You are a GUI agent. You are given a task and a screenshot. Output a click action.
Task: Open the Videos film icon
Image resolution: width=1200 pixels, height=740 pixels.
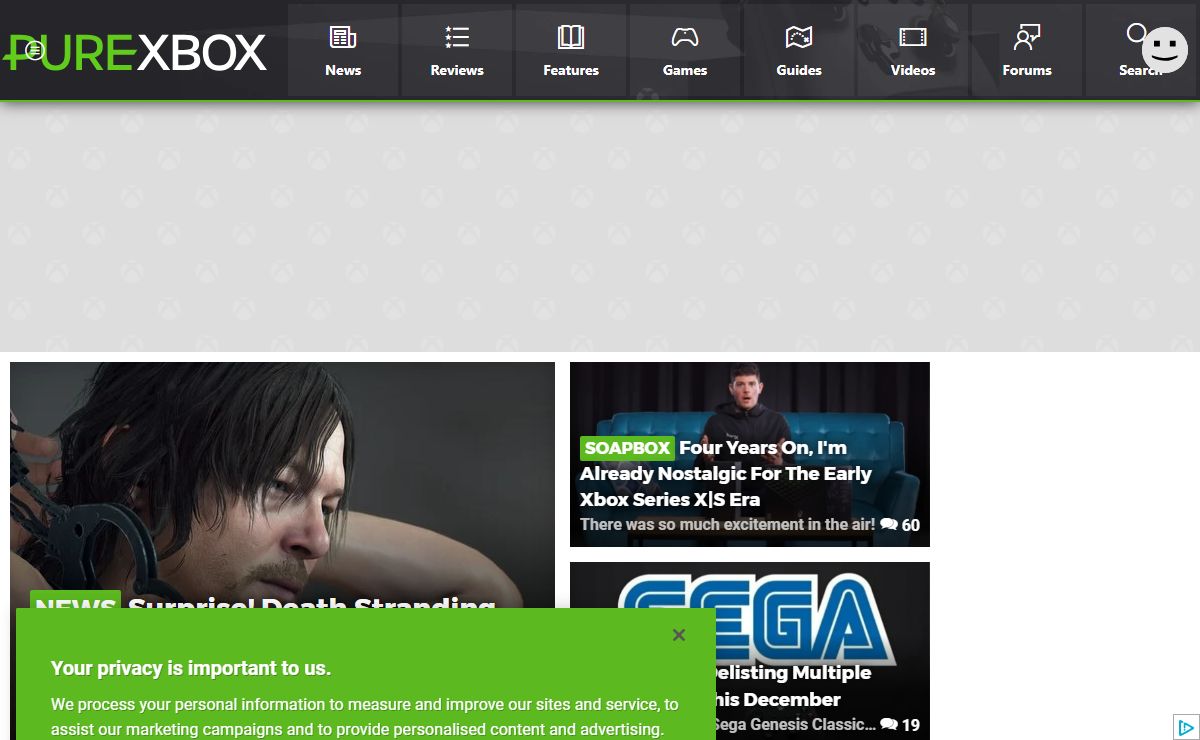tap(913, 37)
